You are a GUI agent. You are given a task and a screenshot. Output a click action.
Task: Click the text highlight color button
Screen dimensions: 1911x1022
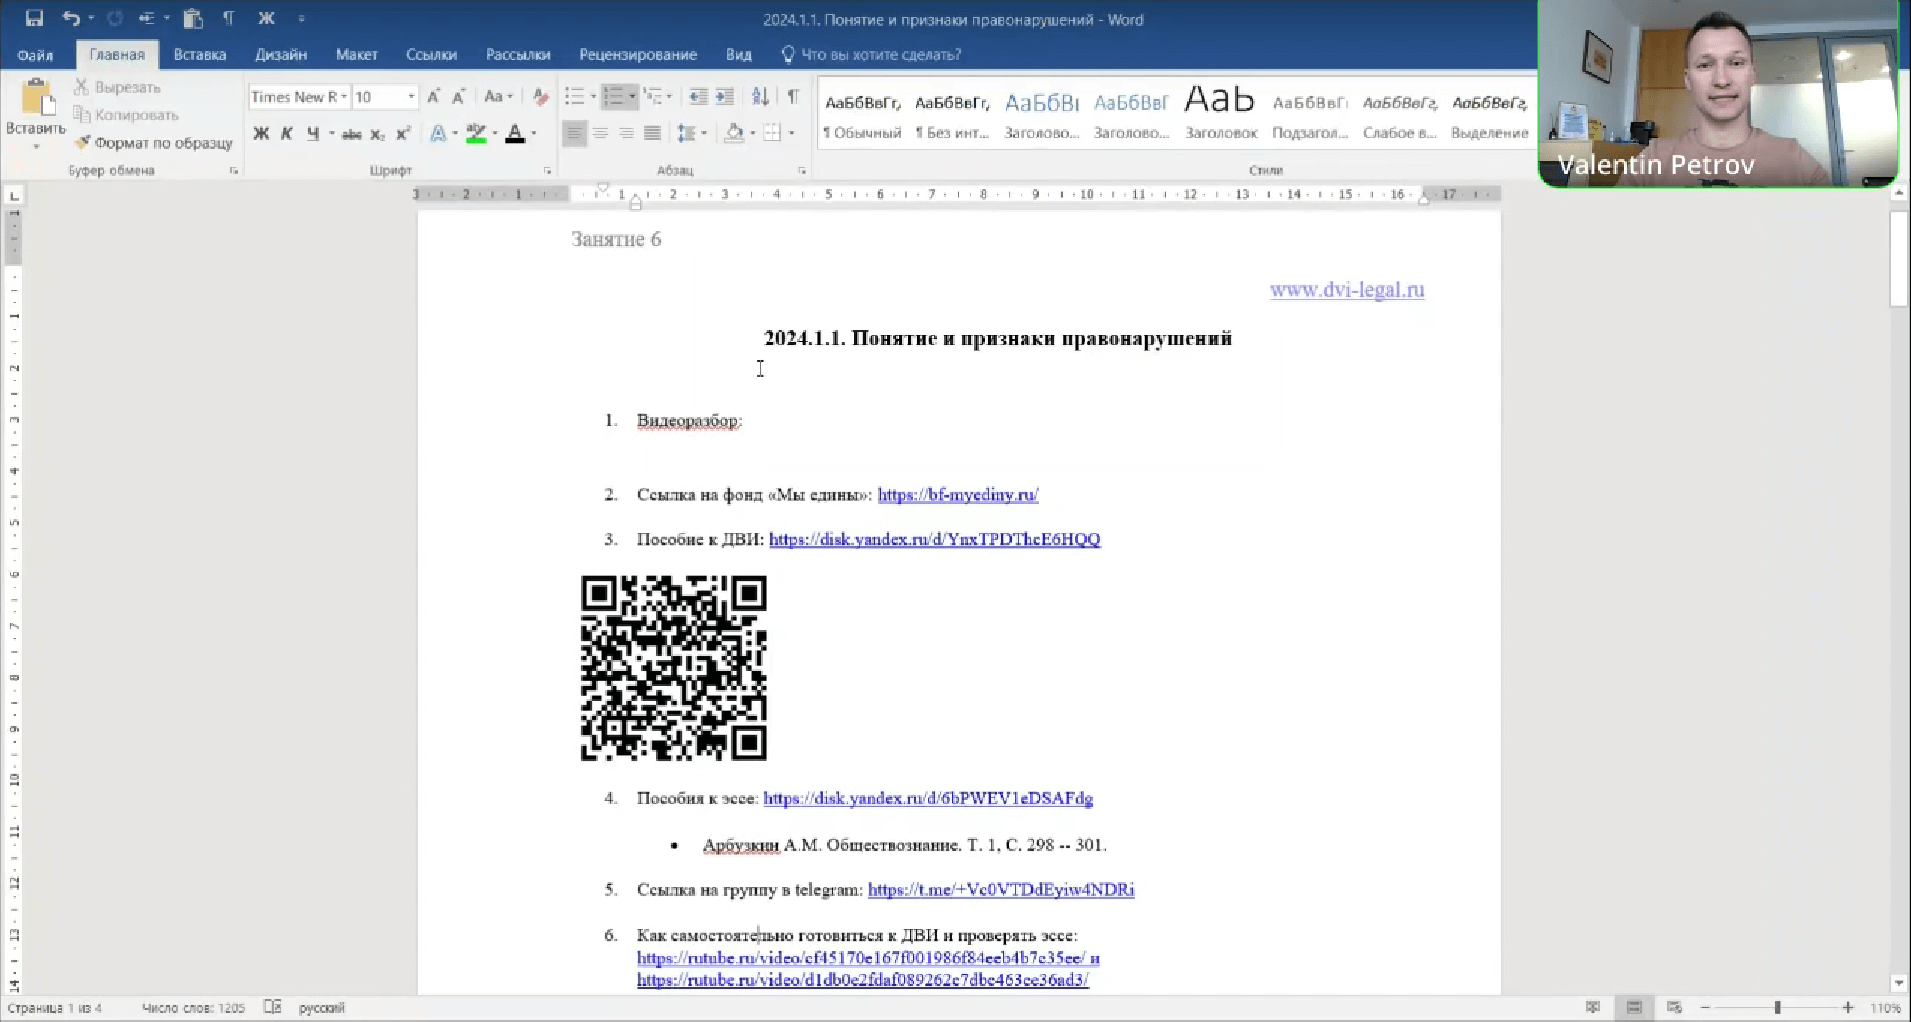(x=476, y=134)
